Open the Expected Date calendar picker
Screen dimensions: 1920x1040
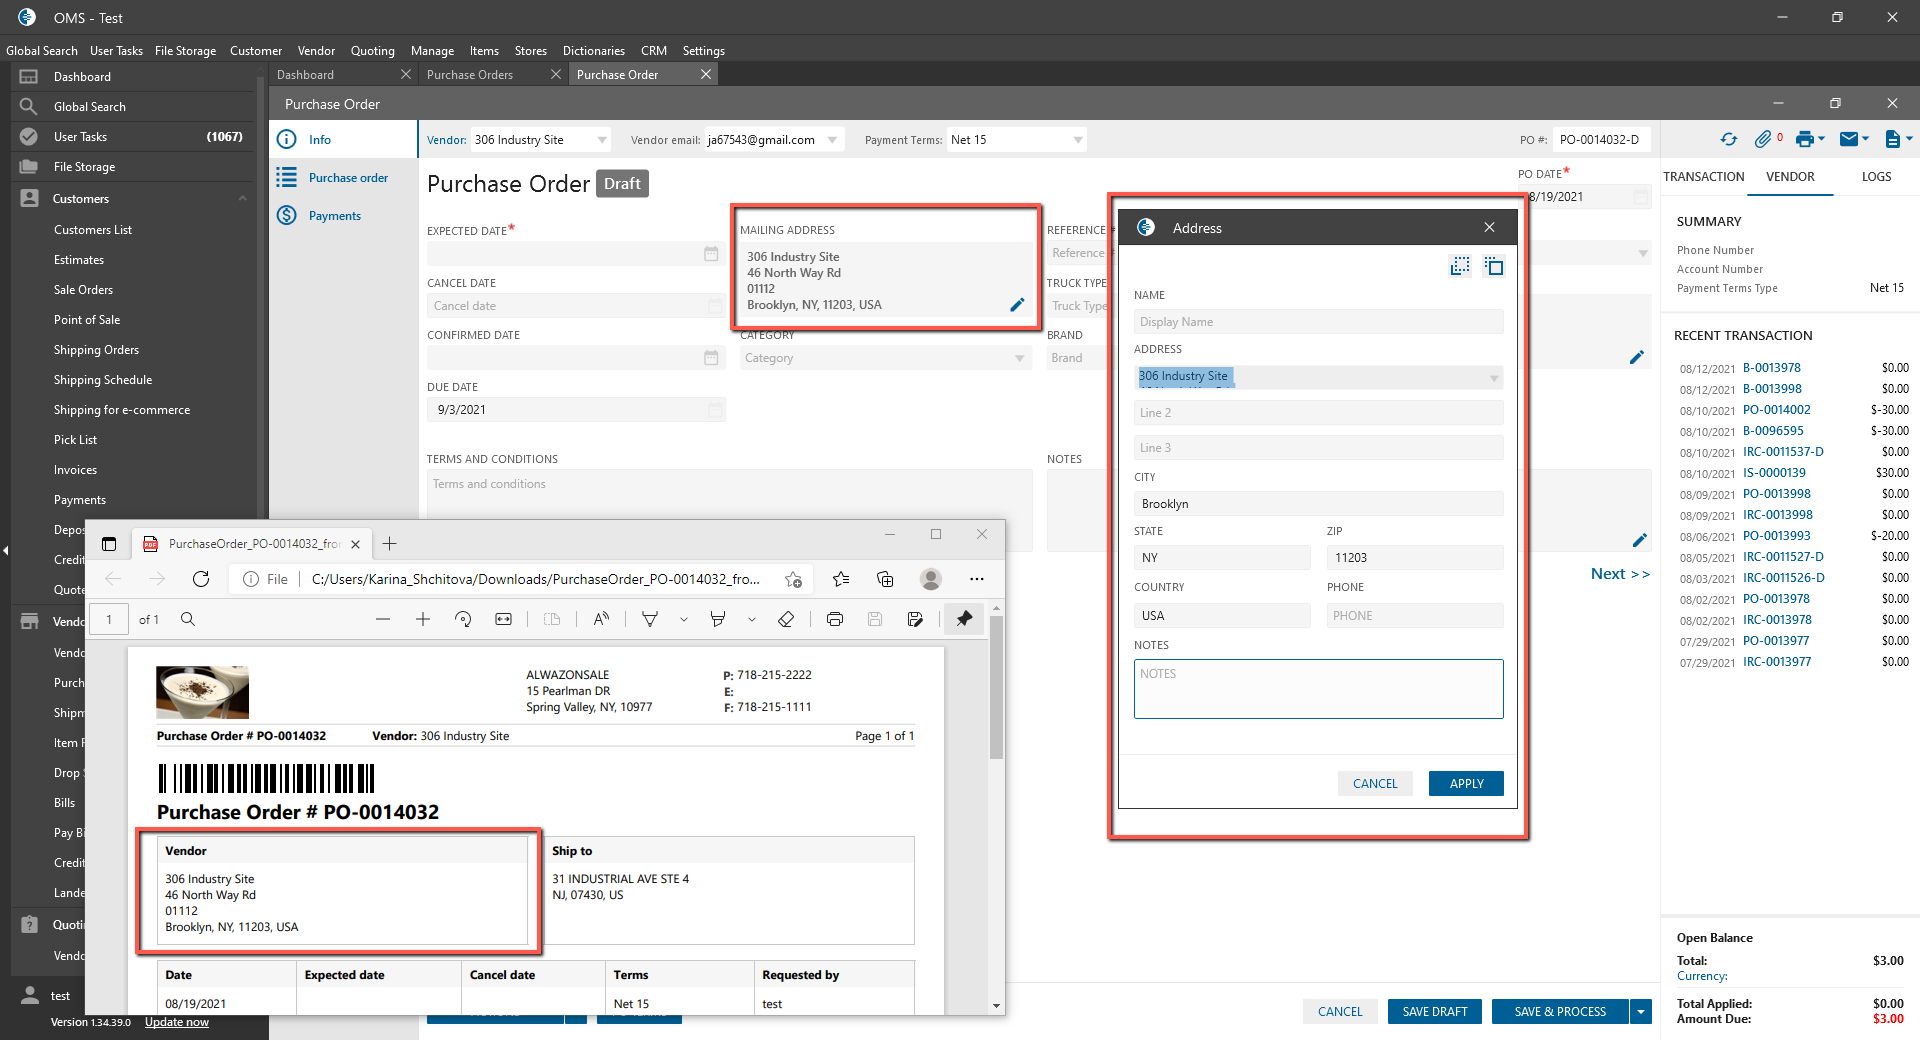pos(711,254)
